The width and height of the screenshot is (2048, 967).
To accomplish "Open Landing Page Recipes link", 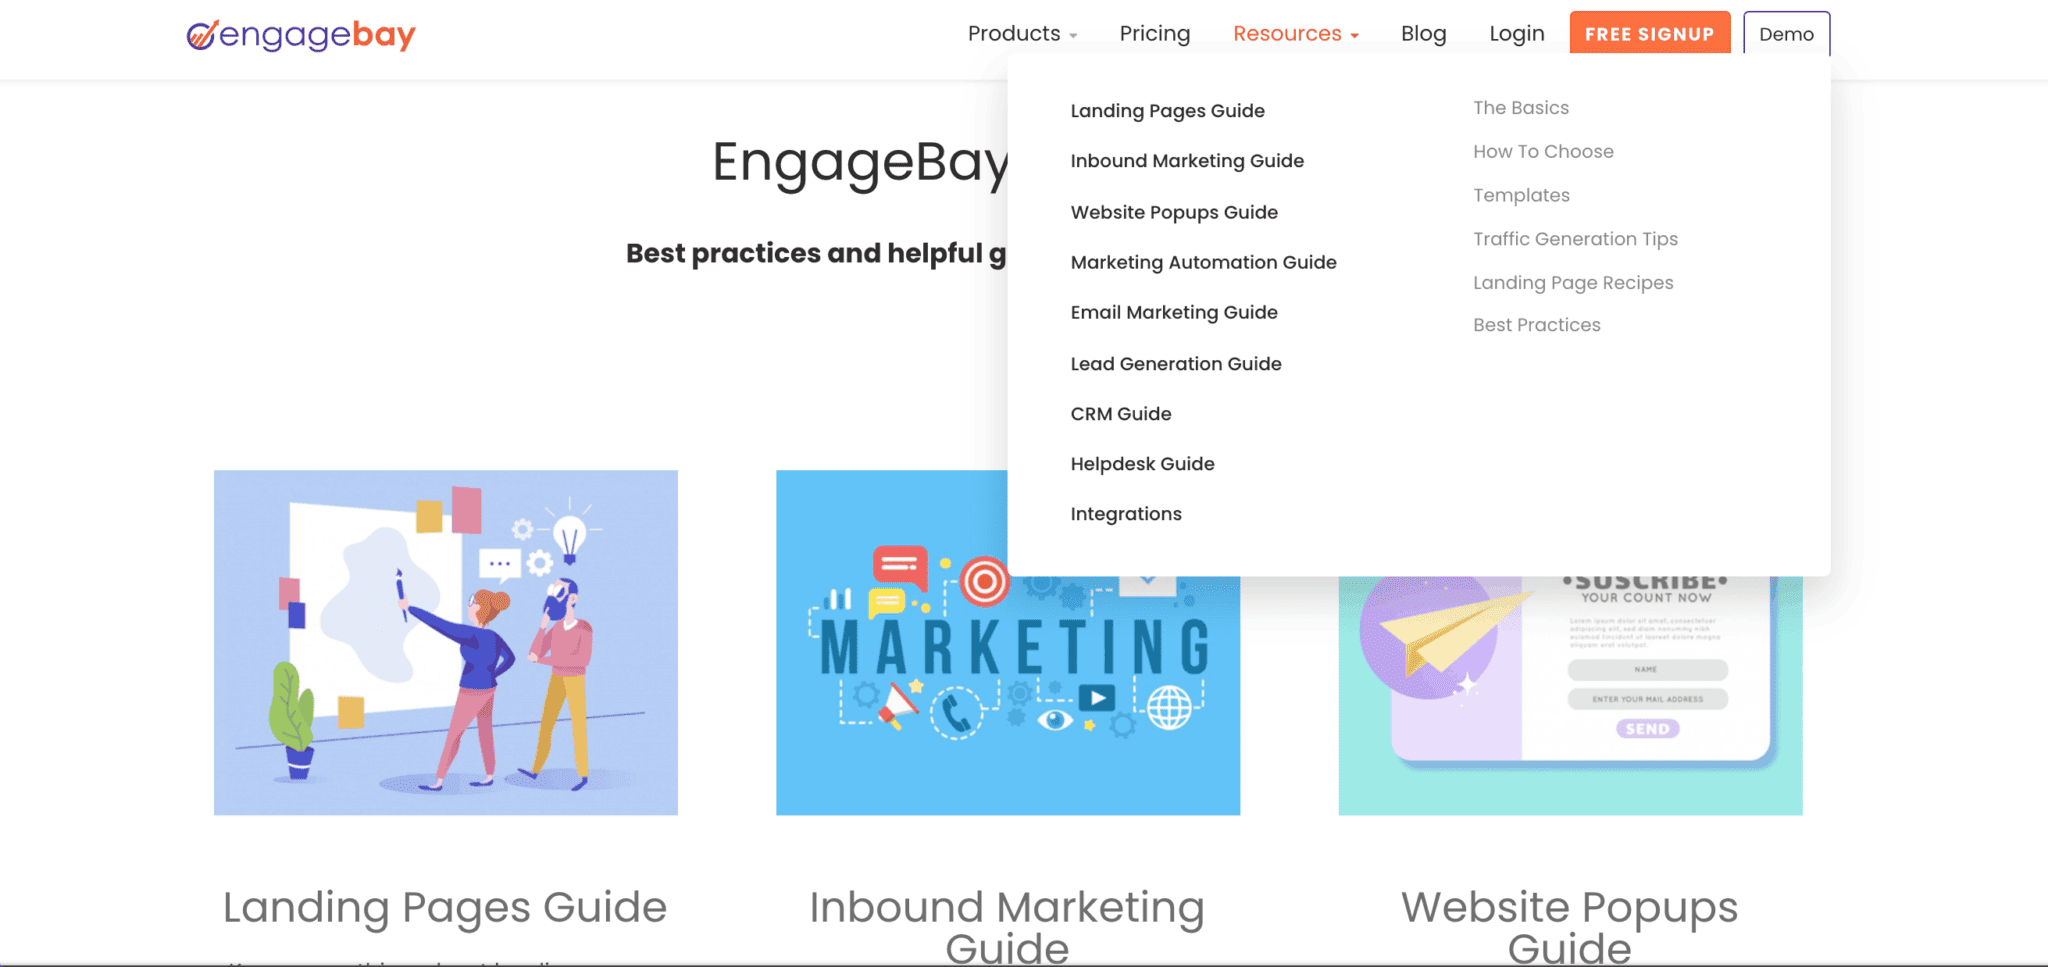I will pyautogui.click(x=1573, y=283).
